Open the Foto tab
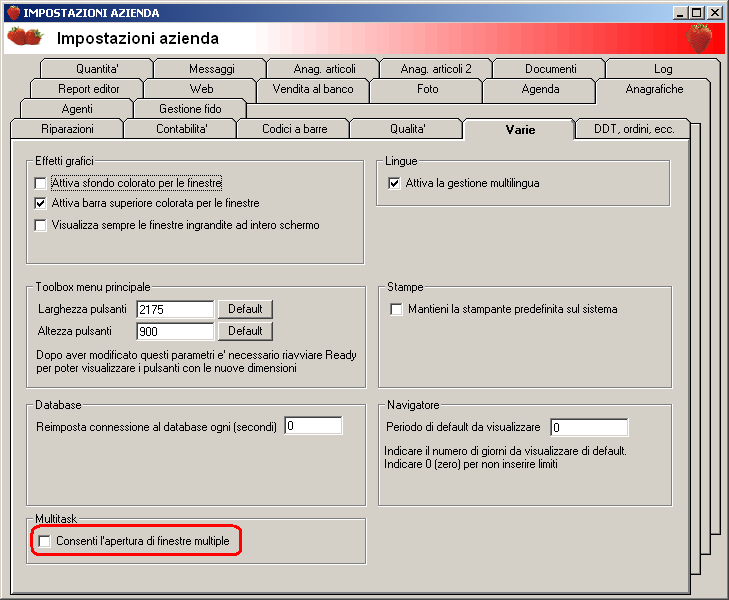Viewport: 729px width, 600px height. tap(427, 89)
